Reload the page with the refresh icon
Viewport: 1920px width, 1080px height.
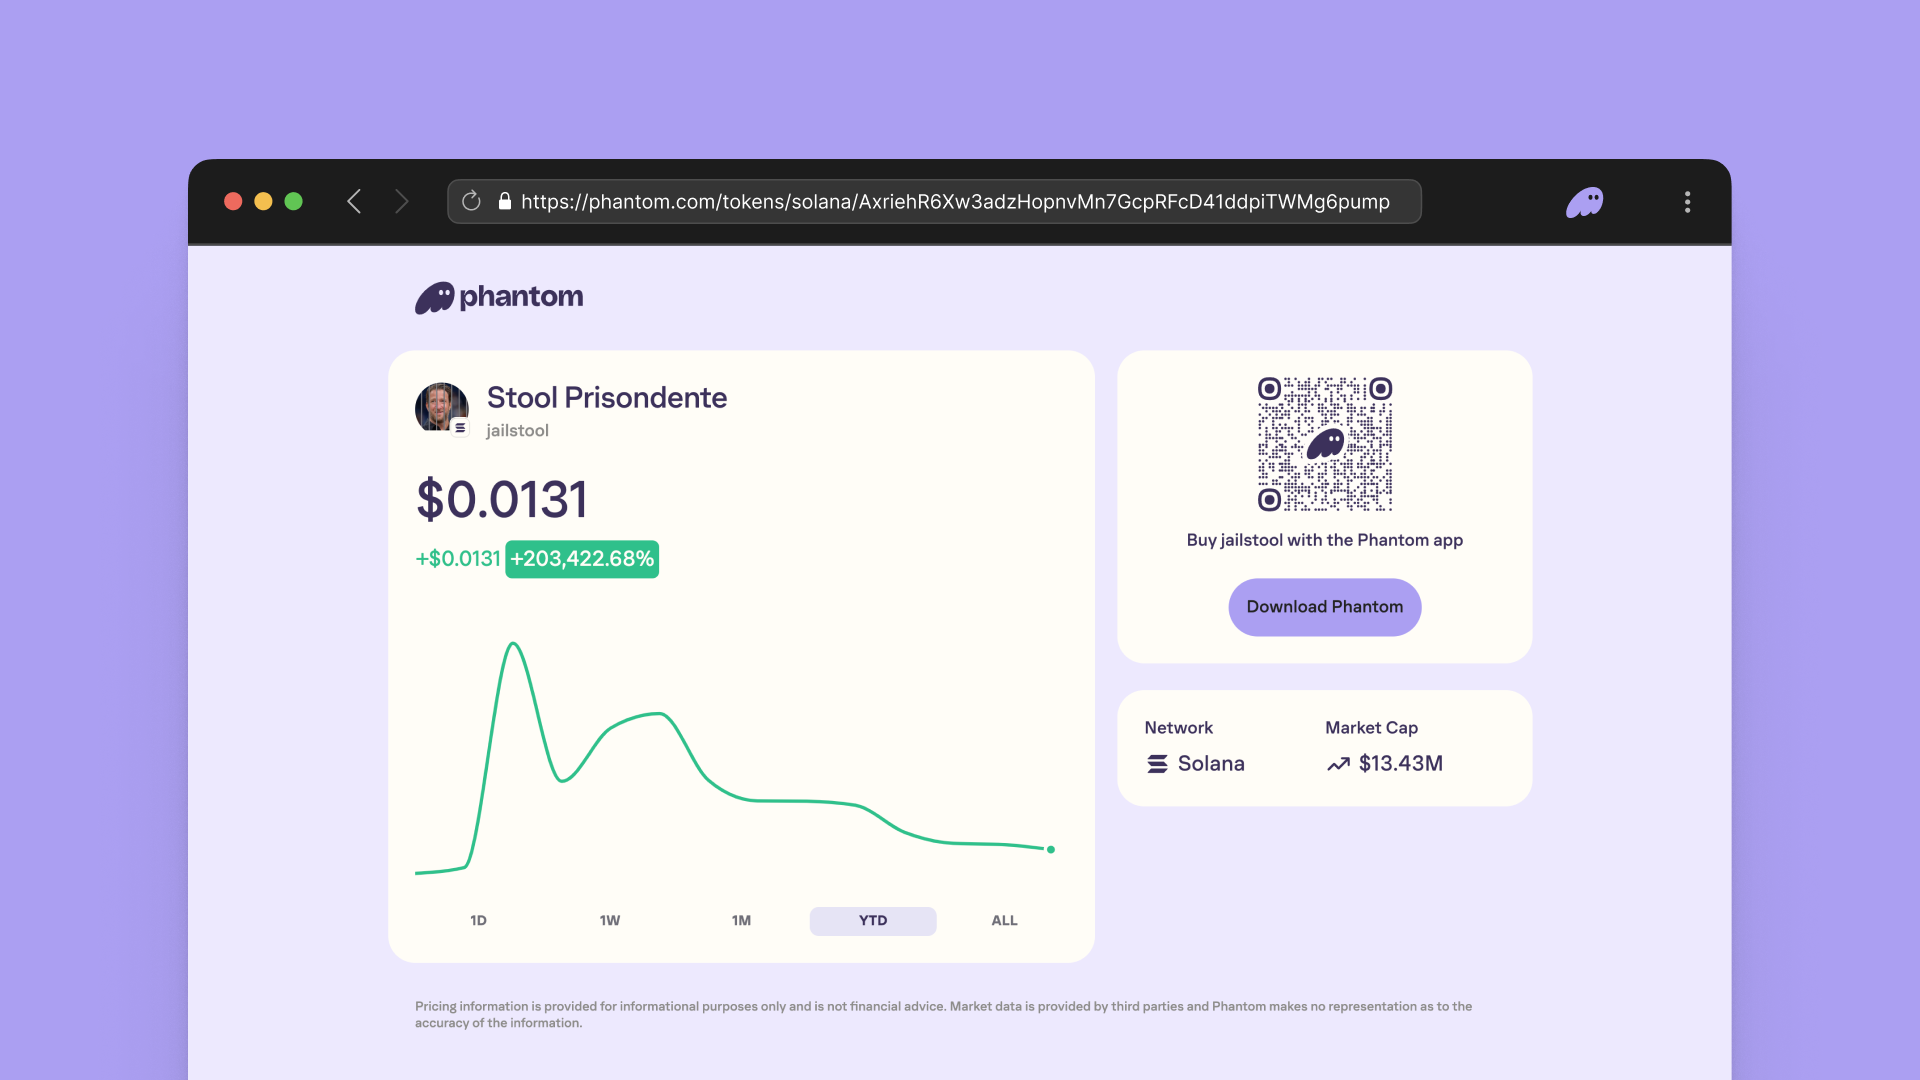471,202
